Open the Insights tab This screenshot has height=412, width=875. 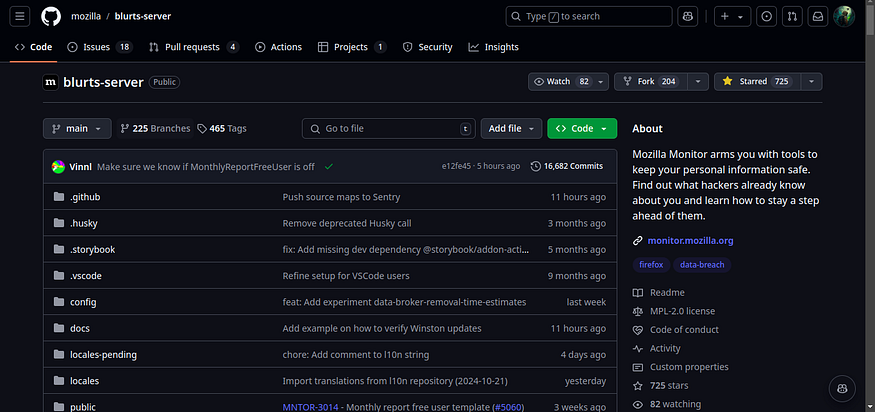[494, 47]
